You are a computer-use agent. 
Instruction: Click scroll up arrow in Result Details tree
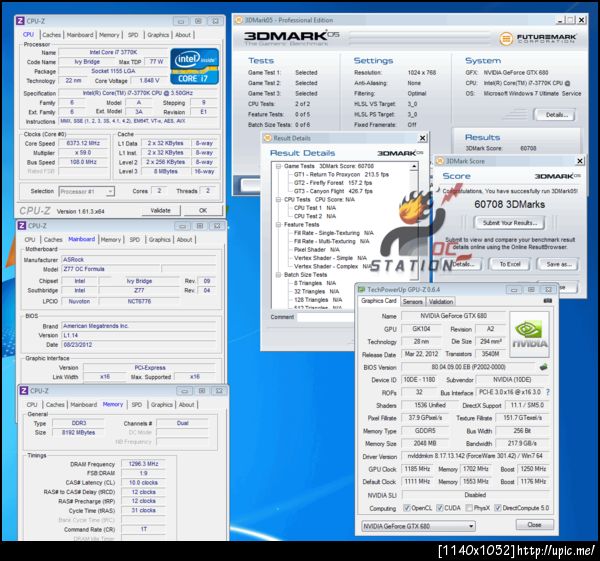coord(414,166)
